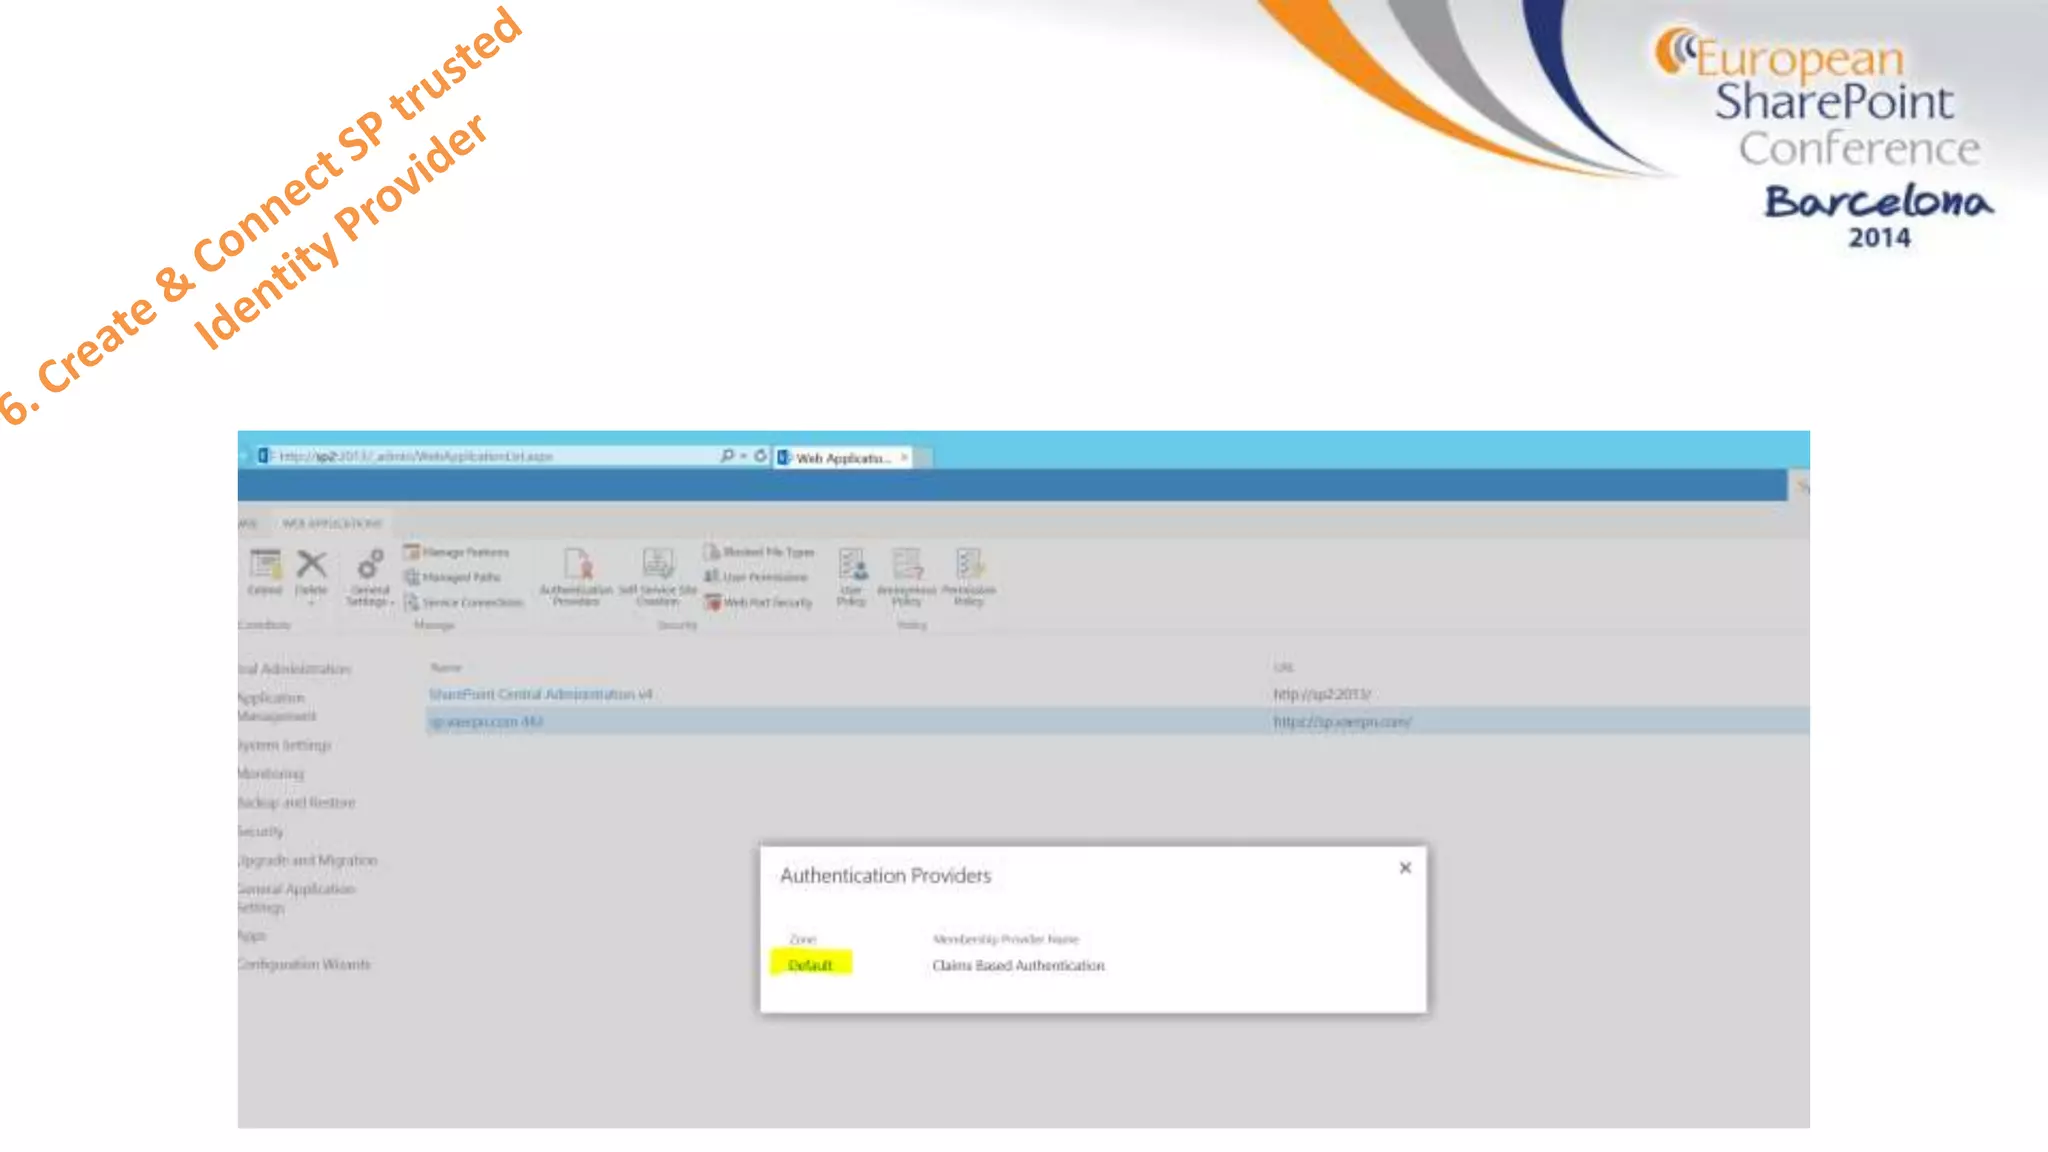The height and width of the screenshot is (1152, 2048).
Task: Click the Delete X icon
Action: [312, 566]
